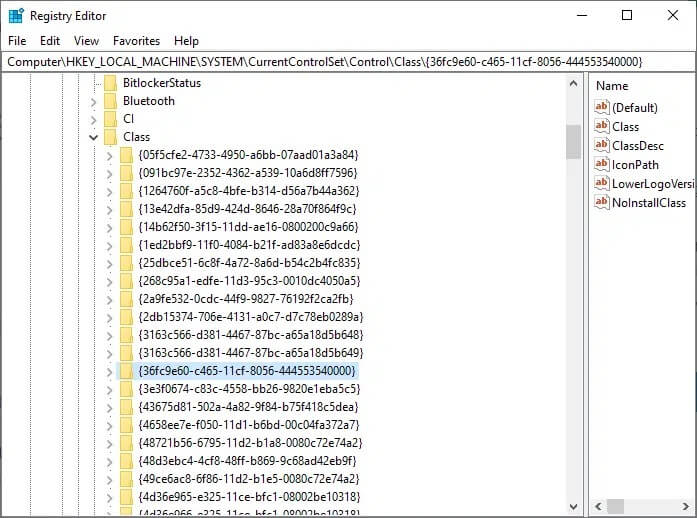Click string value icon for (Default)
This screenshot has height=518, width=697.
pos(601,107)
